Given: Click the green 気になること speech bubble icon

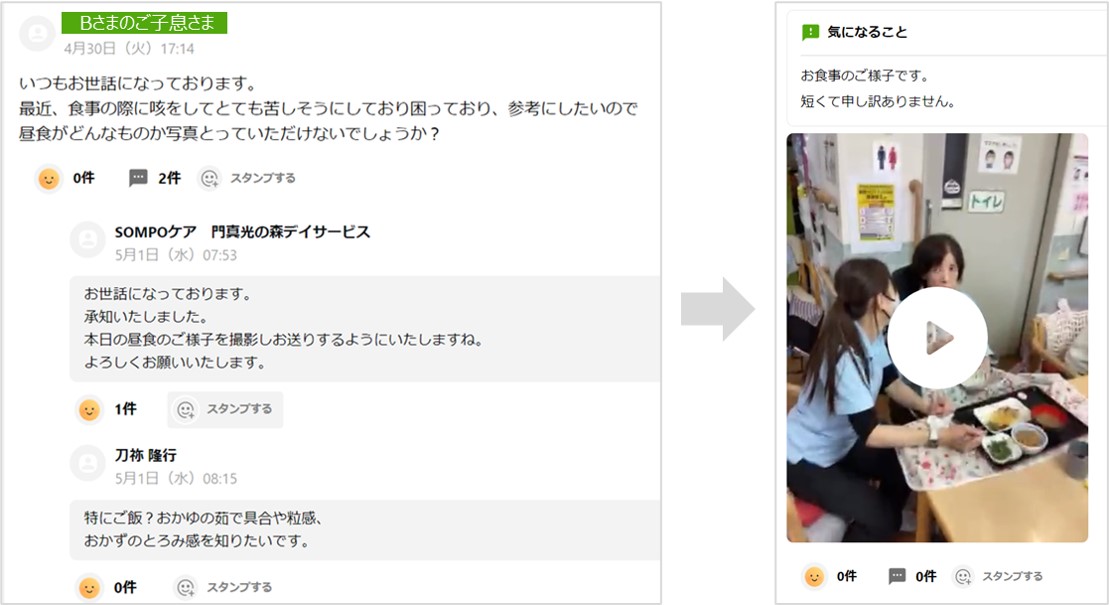Looking at the screenshot, I should [810, 33].
